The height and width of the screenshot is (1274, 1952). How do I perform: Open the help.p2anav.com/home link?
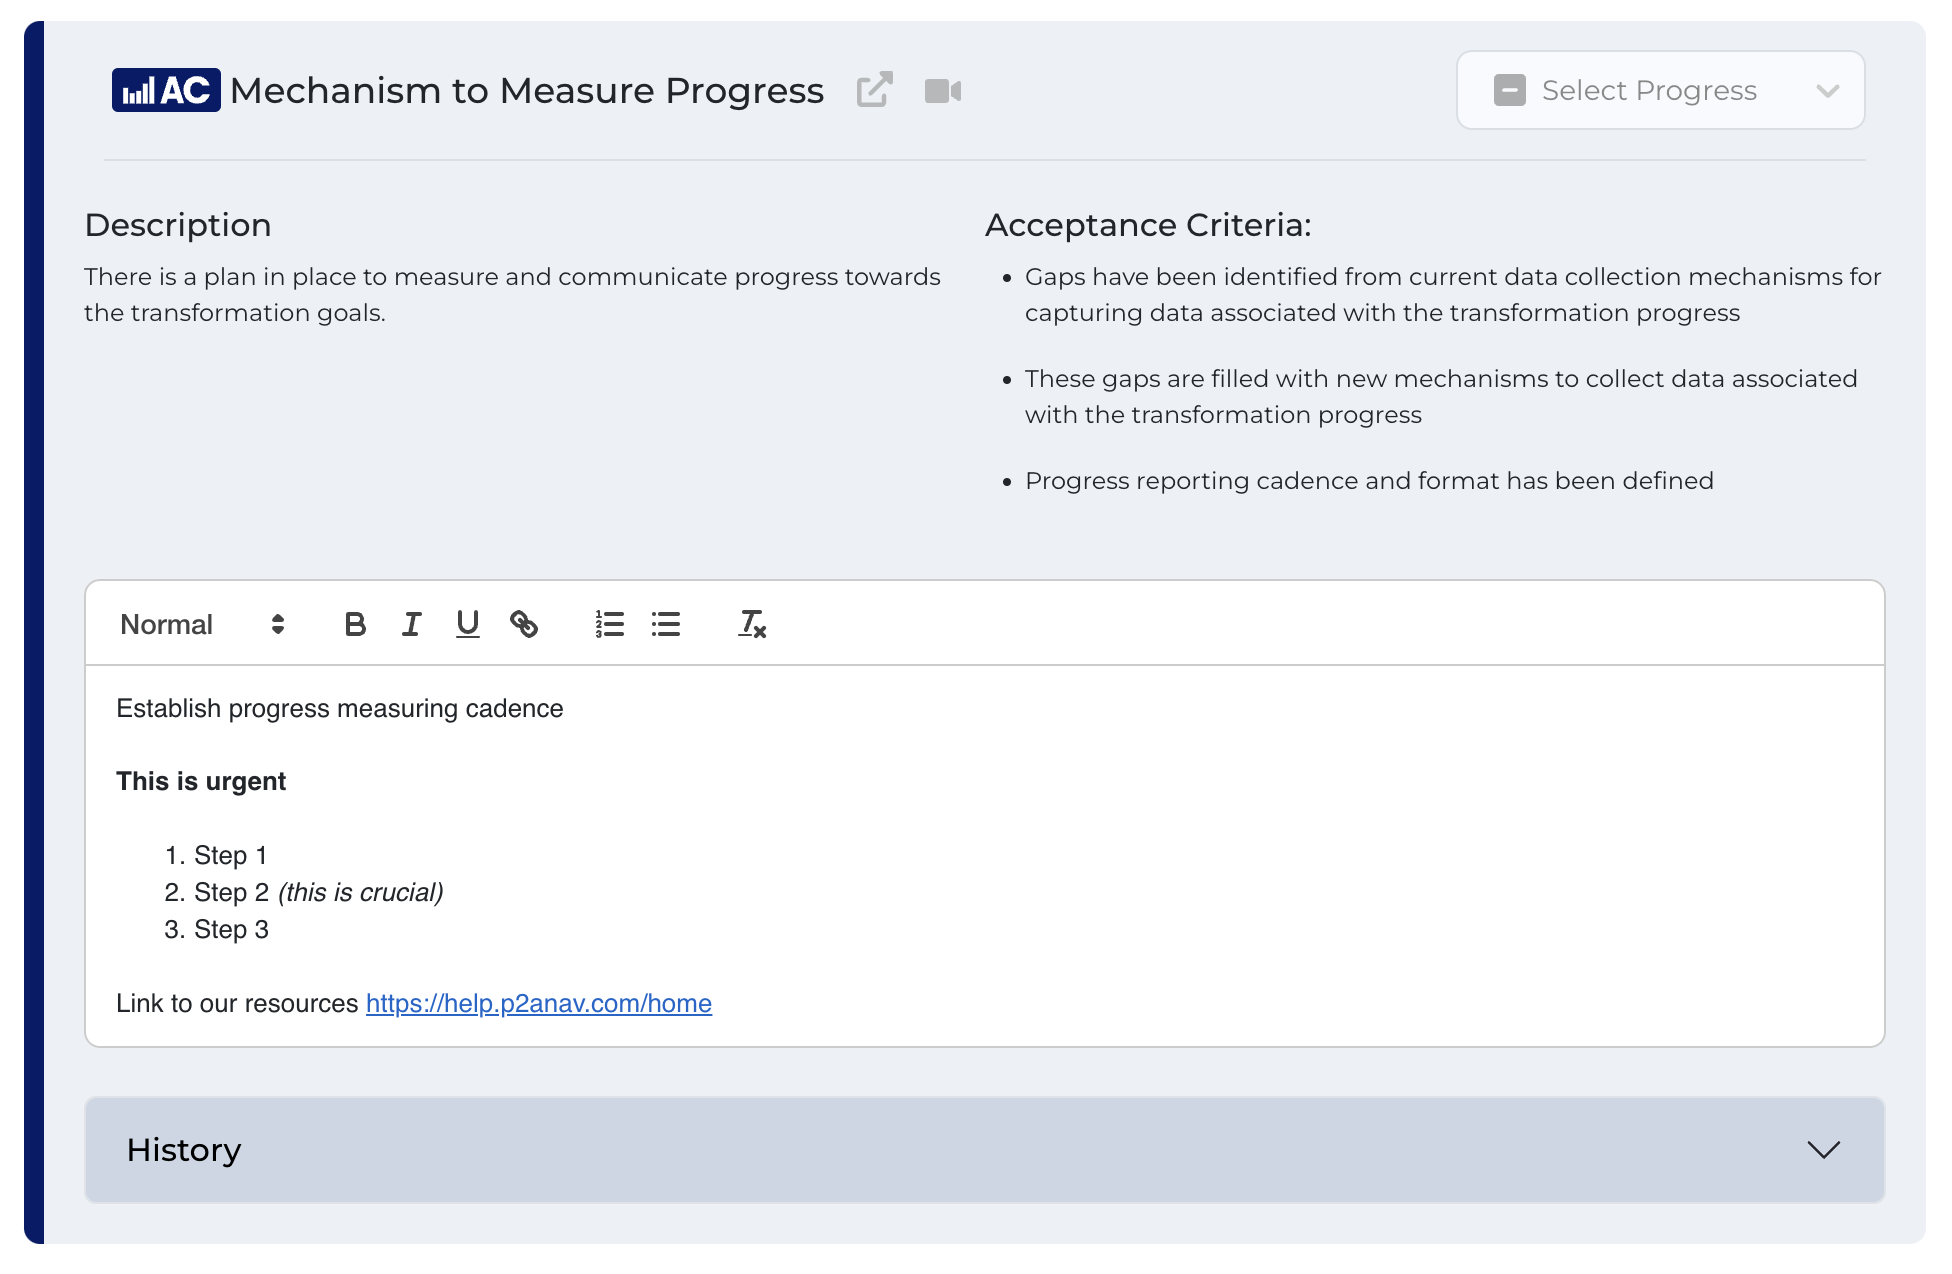(x=538, y=1003)
